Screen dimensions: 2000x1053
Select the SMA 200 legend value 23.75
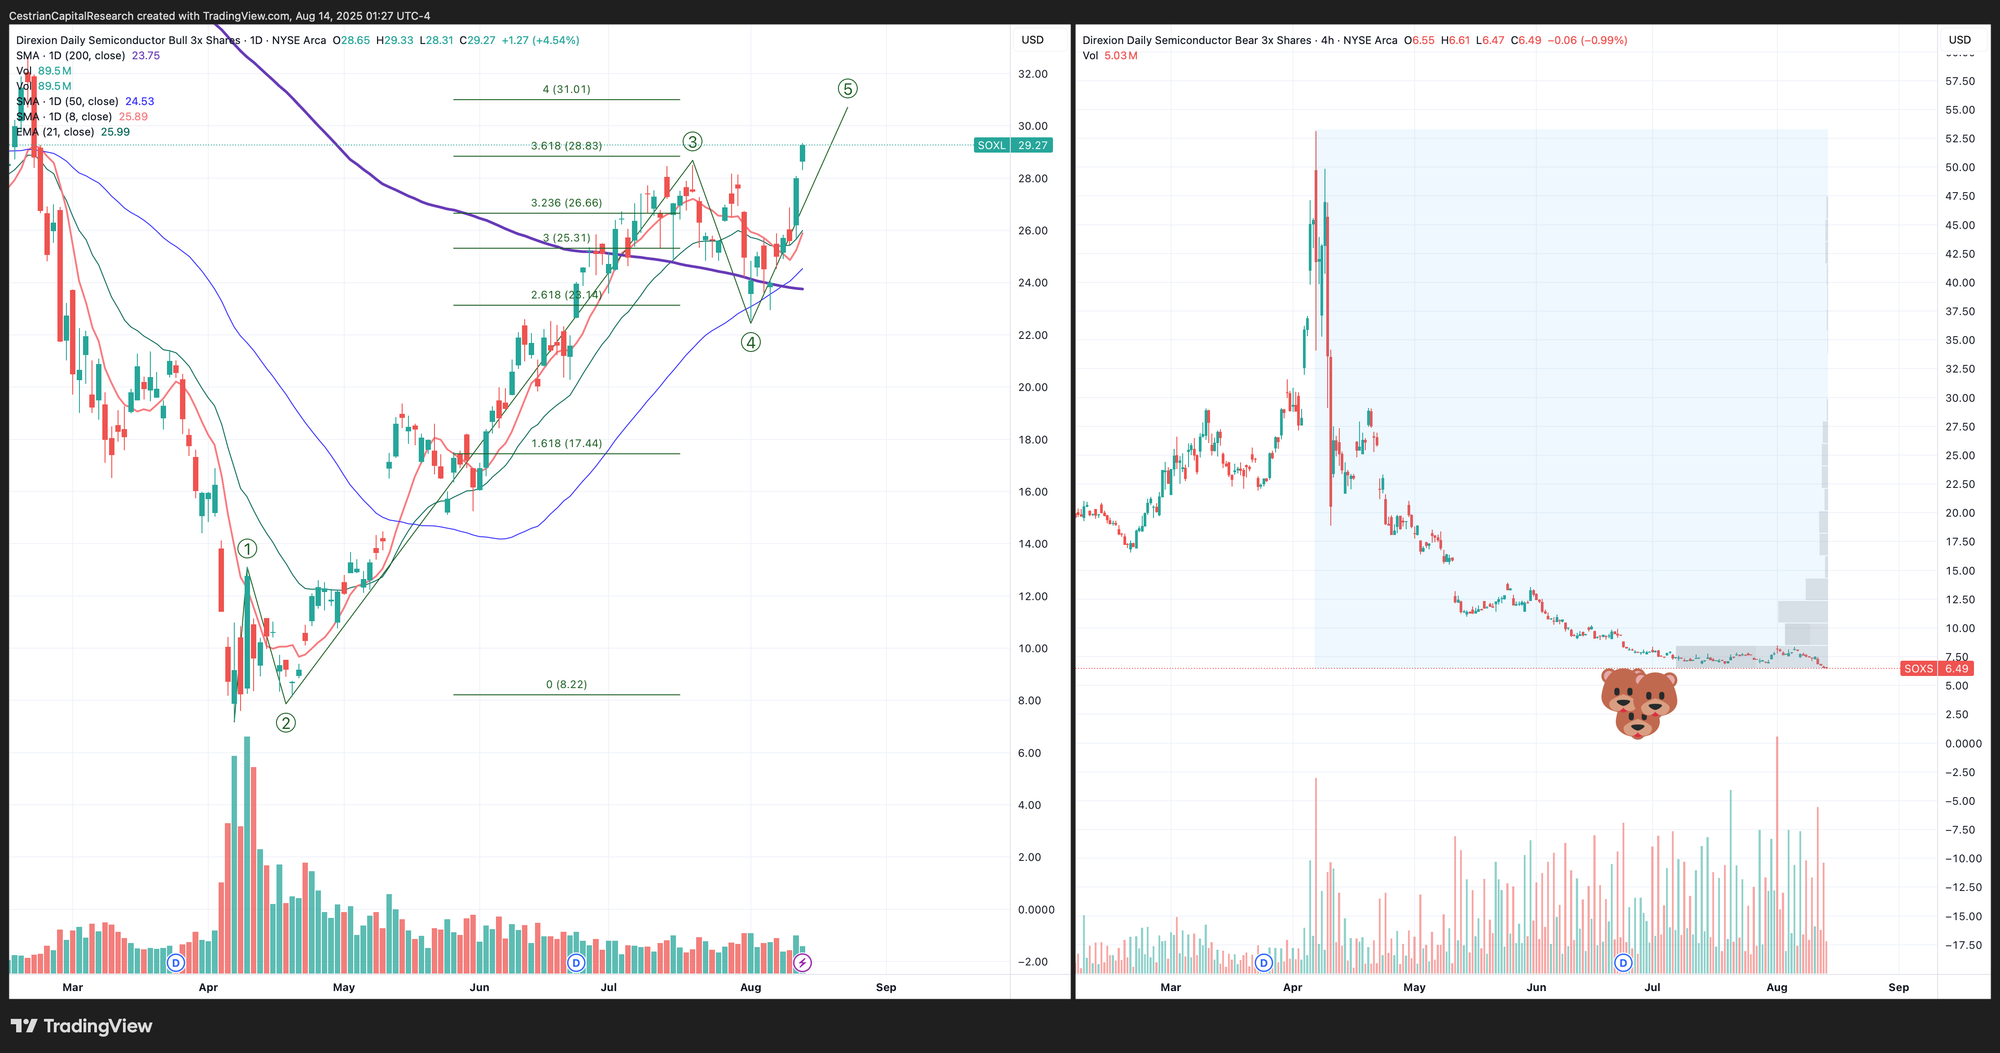(x=146, y=56)
